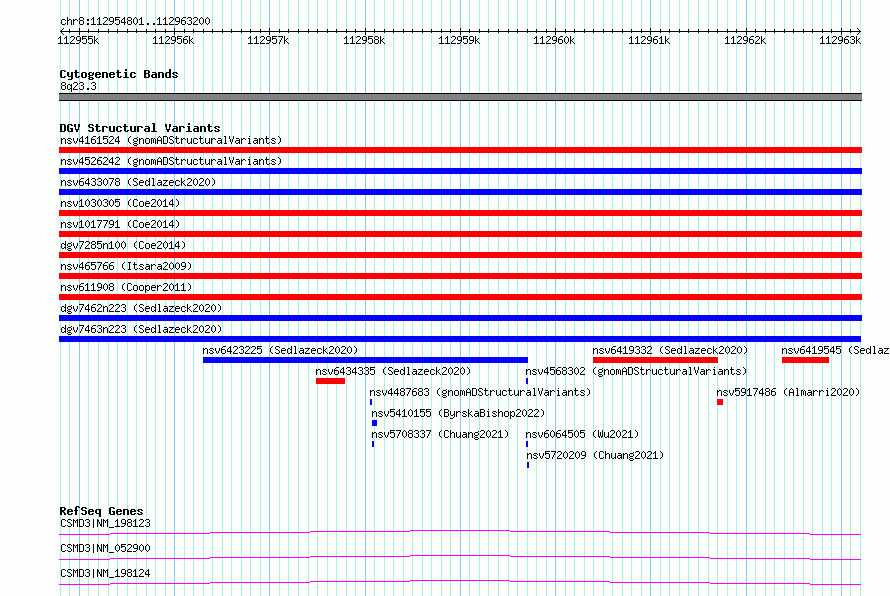
Task: Click the 112962k ruler position
Action: pos(745,40)
